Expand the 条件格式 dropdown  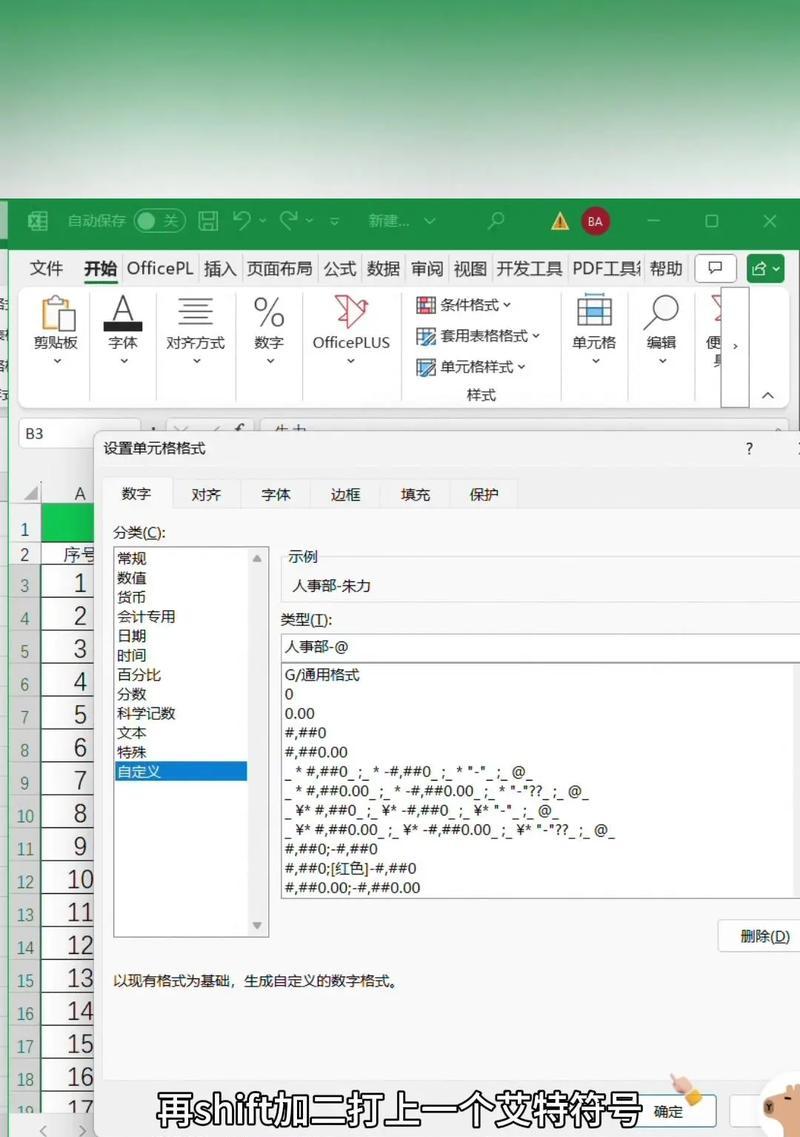click(x=463, y=305)
